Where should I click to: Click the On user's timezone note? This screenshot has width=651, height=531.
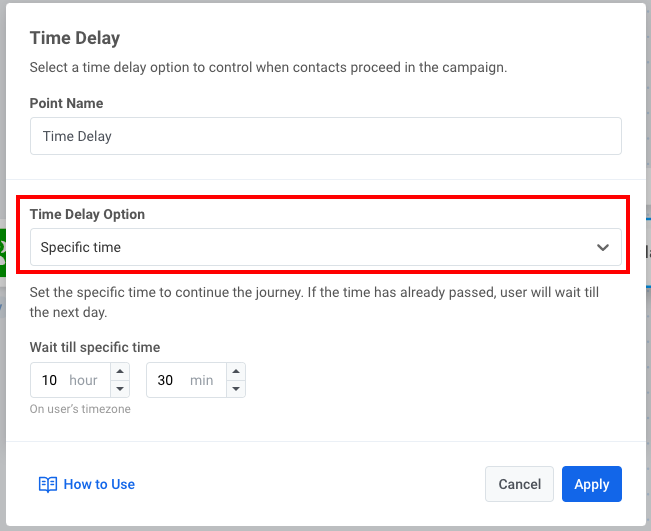(x=80, y=409)
